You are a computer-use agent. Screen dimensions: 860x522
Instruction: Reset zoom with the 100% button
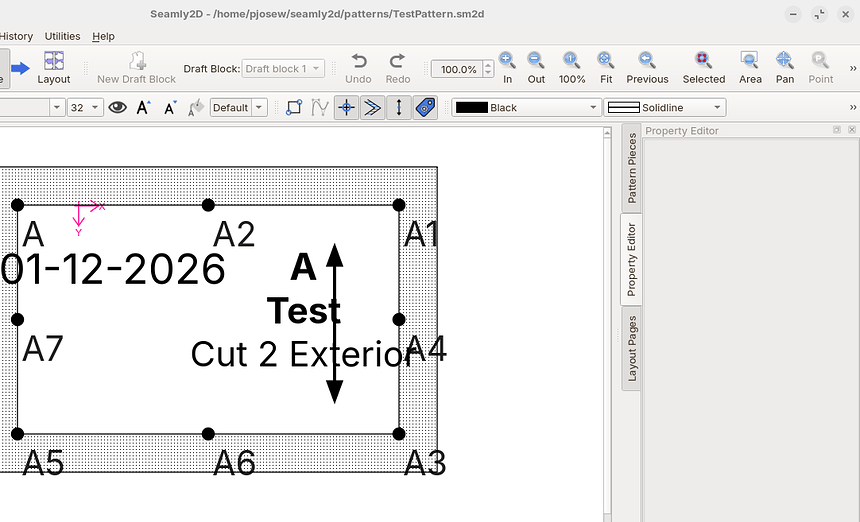(x=571, y=67)
